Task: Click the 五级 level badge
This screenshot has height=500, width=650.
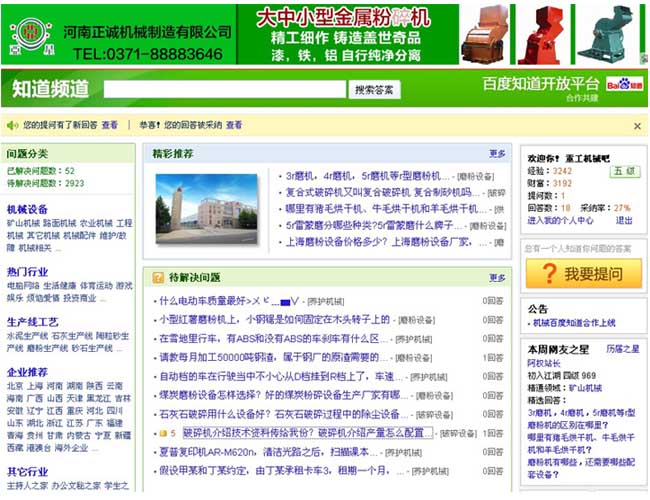Action: 625,171
